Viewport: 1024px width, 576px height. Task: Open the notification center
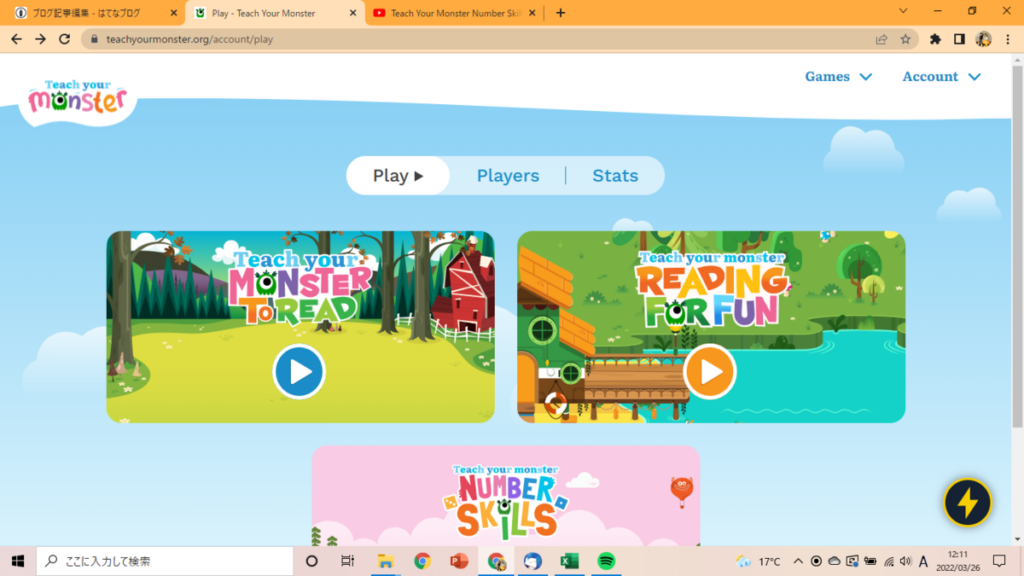click(999, 561)
